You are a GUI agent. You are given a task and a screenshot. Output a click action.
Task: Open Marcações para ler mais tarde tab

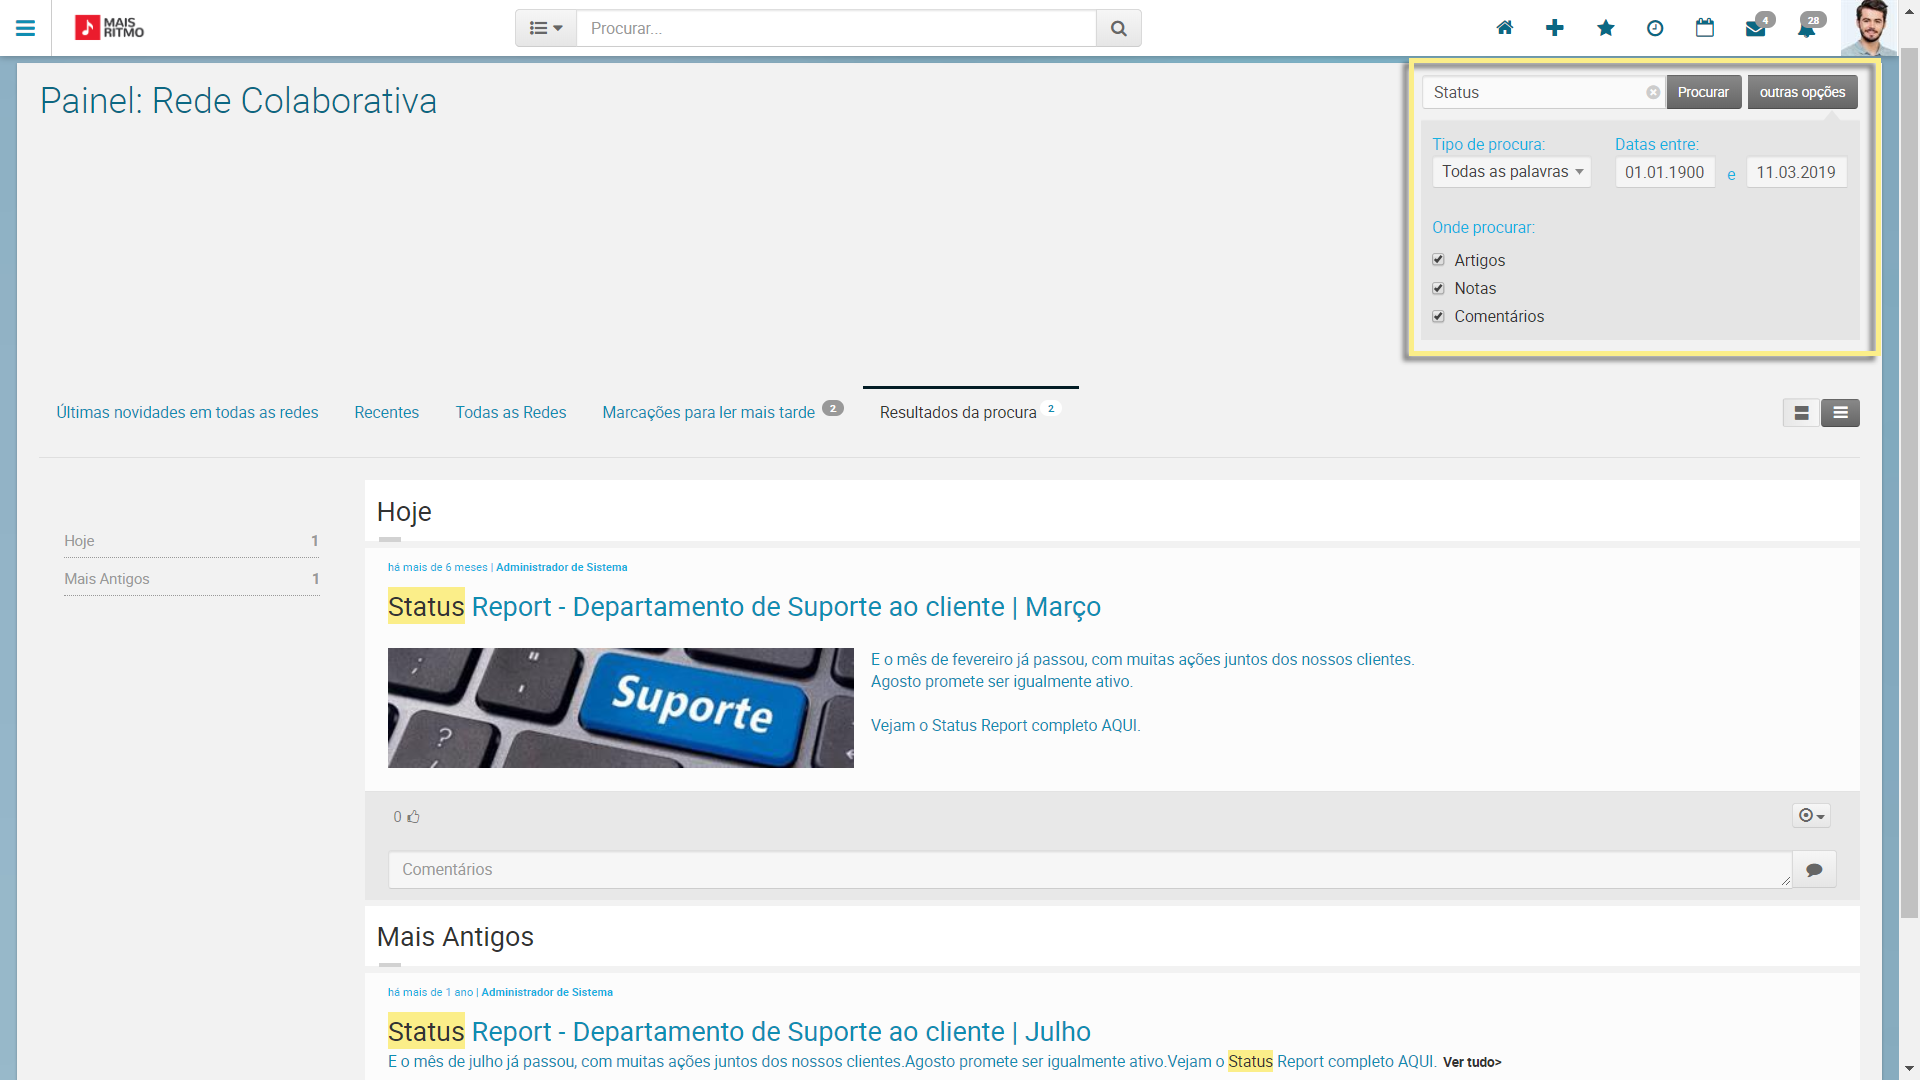click(x=722, y=412)
